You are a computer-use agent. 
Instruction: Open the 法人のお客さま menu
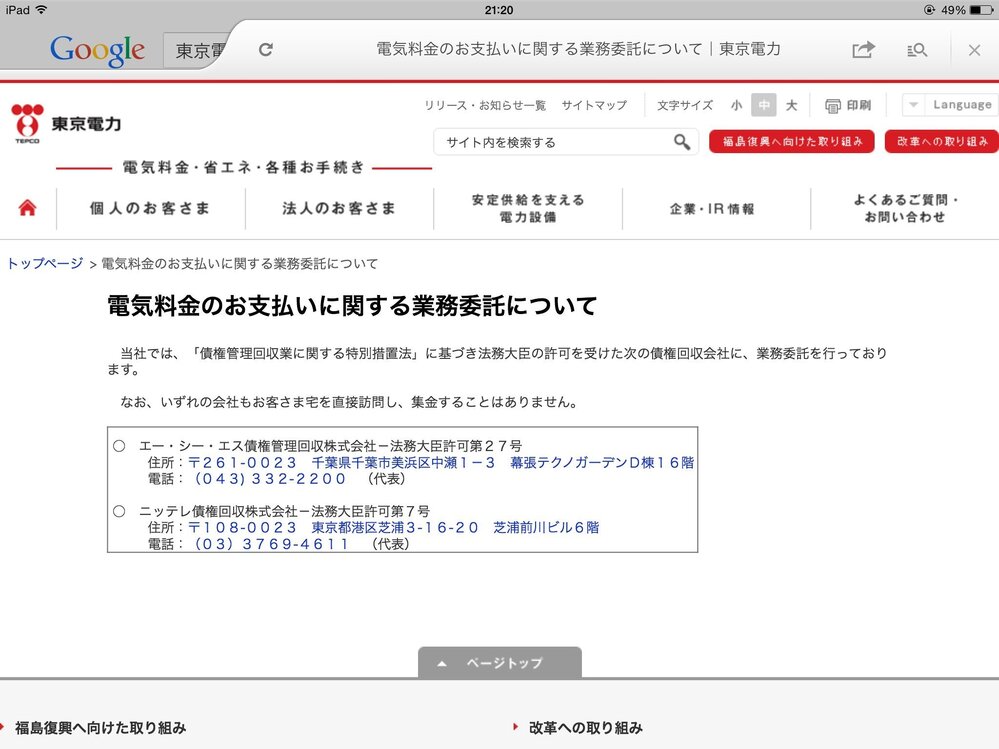coord(339,208)
